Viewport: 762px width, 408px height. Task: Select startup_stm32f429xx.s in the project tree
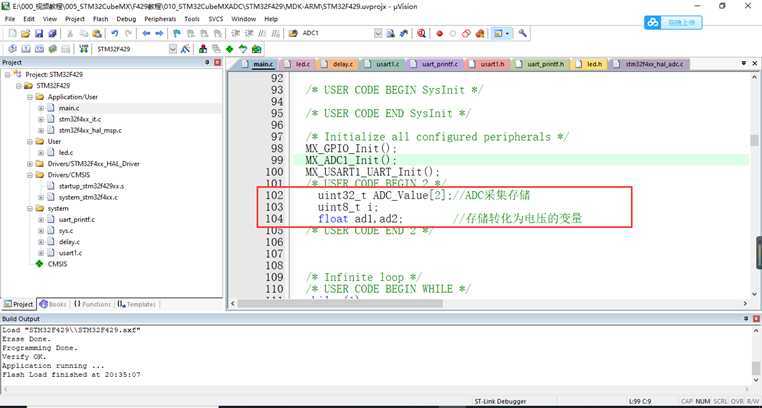[91, 186]
